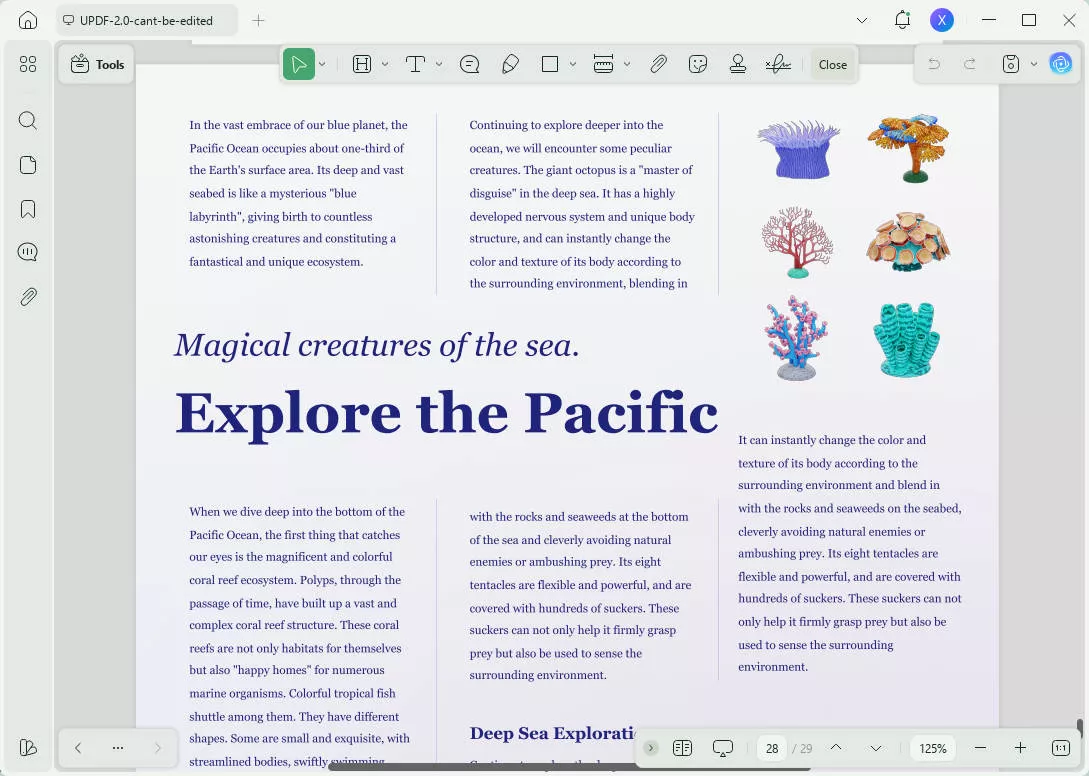Viewport: 1089px width, 776px height.
Task: Open the Comments list panel
Action: [28, 251]
